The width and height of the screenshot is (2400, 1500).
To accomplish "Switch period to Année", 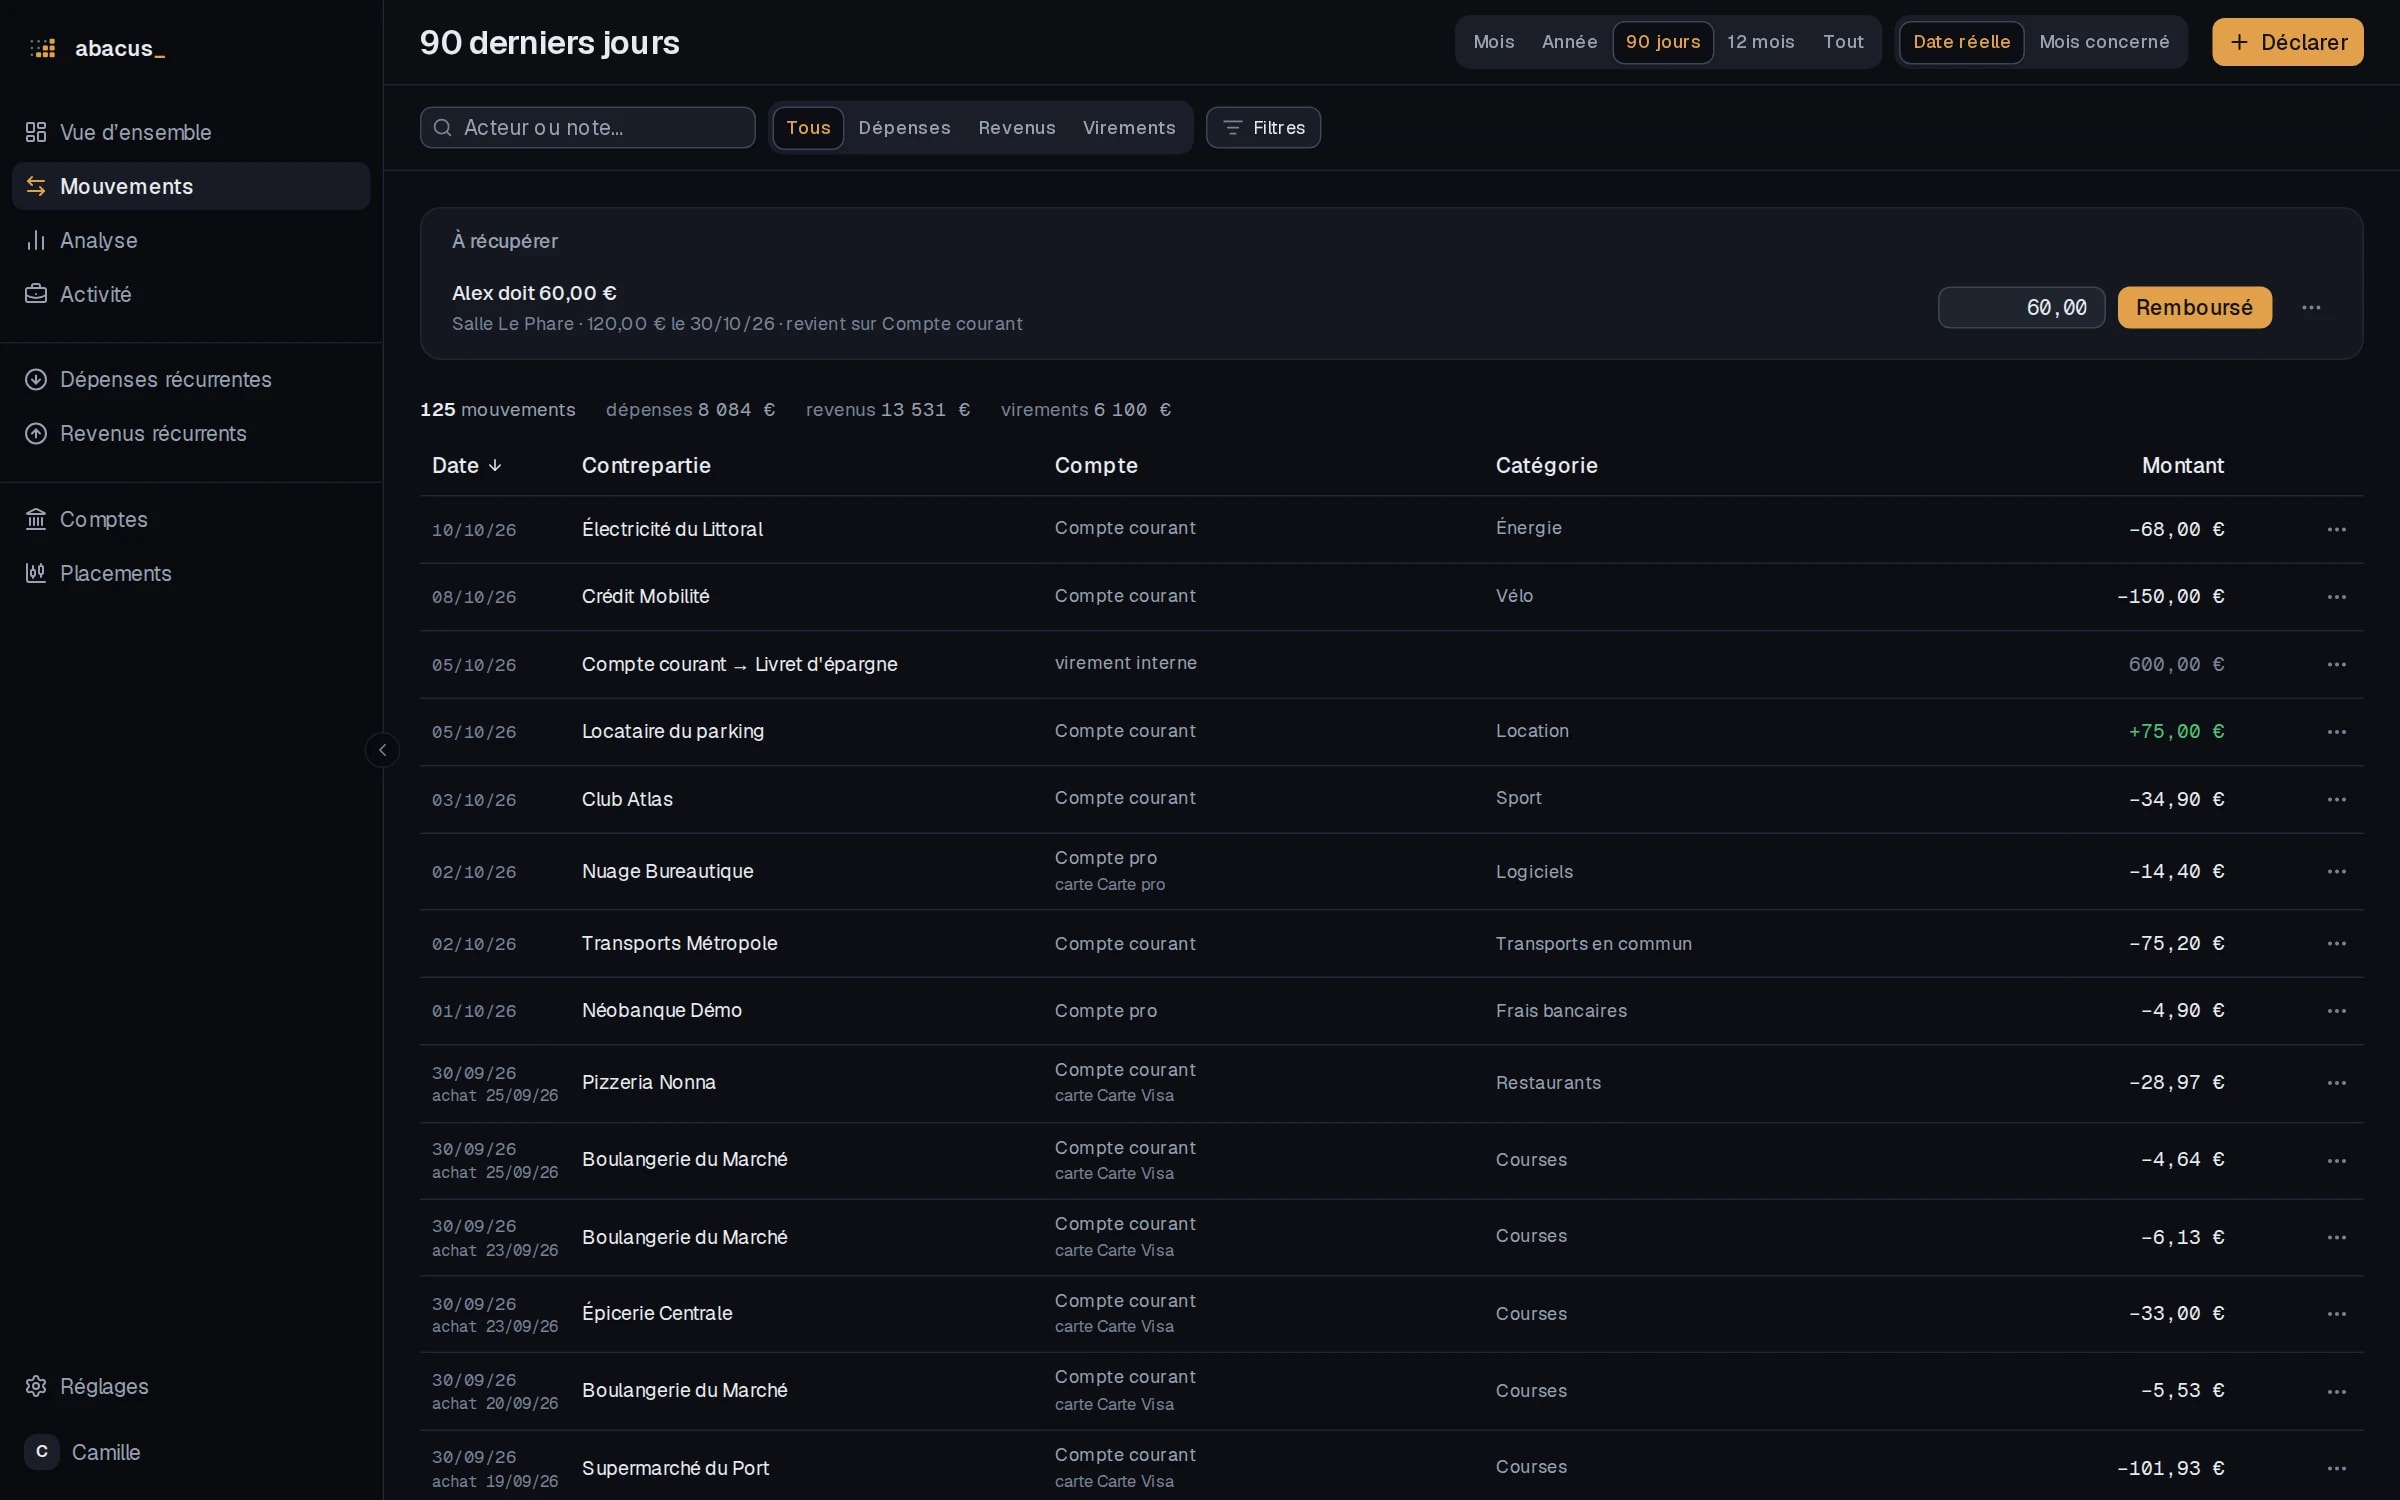I will click(x=1569, y=42).
